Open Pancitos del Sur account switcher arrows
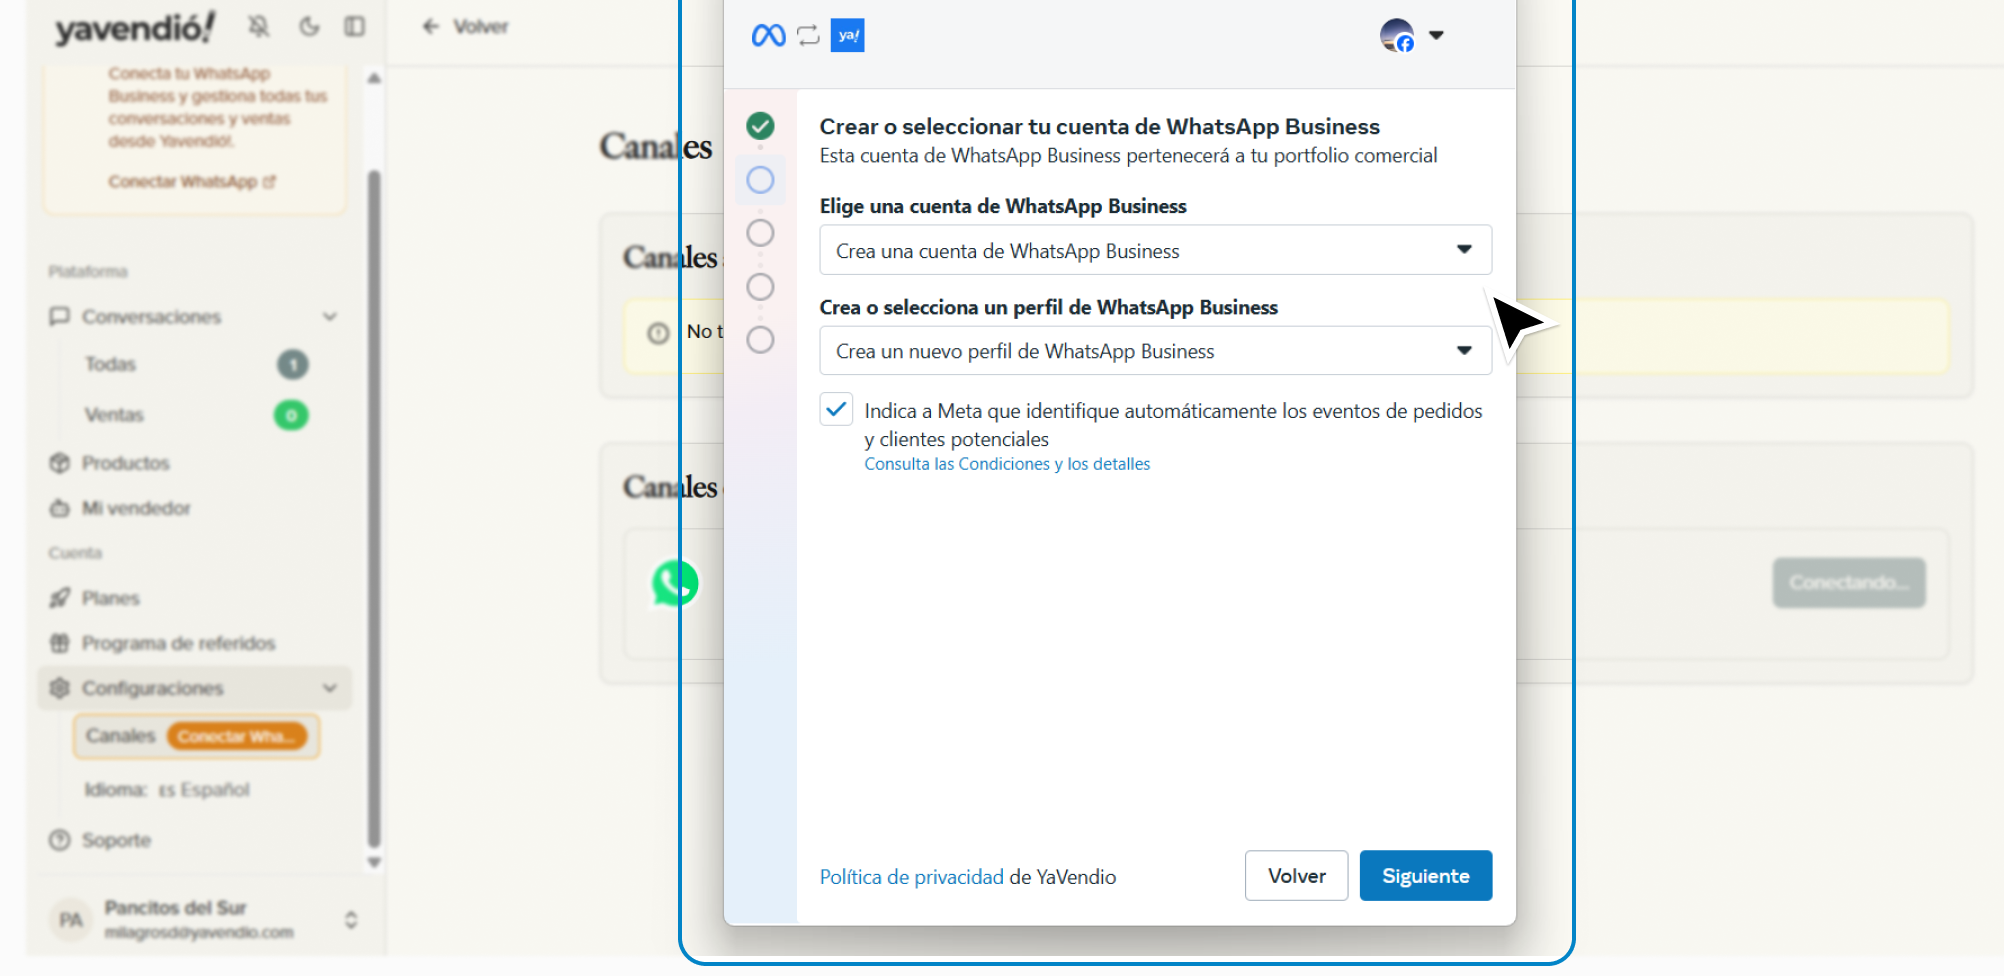The image size is (2004, 976). pyautogui.click(x=351, y=920)
